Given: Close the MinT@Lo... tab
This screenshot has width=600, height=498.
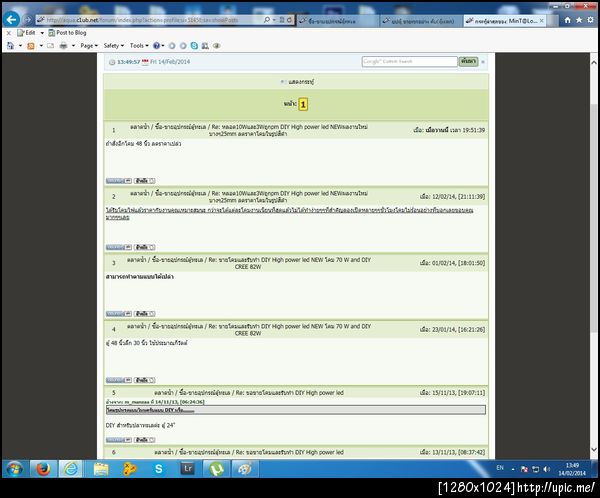Looking at the screenshot, I should coord(541,21).
